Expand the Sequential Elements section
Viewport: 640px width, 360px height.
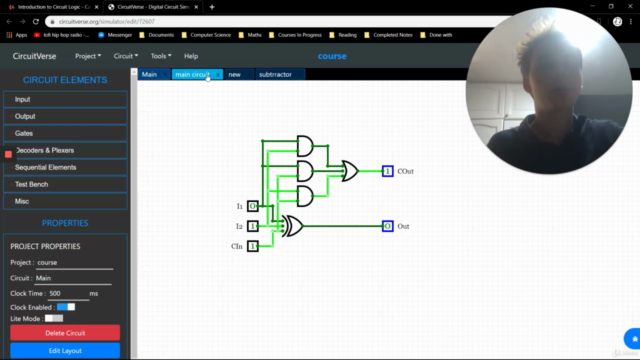tap(65, 167)
